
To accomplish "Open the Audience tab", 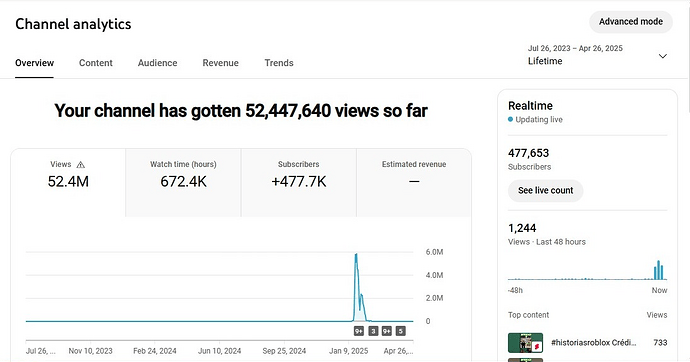I will 158,63.
